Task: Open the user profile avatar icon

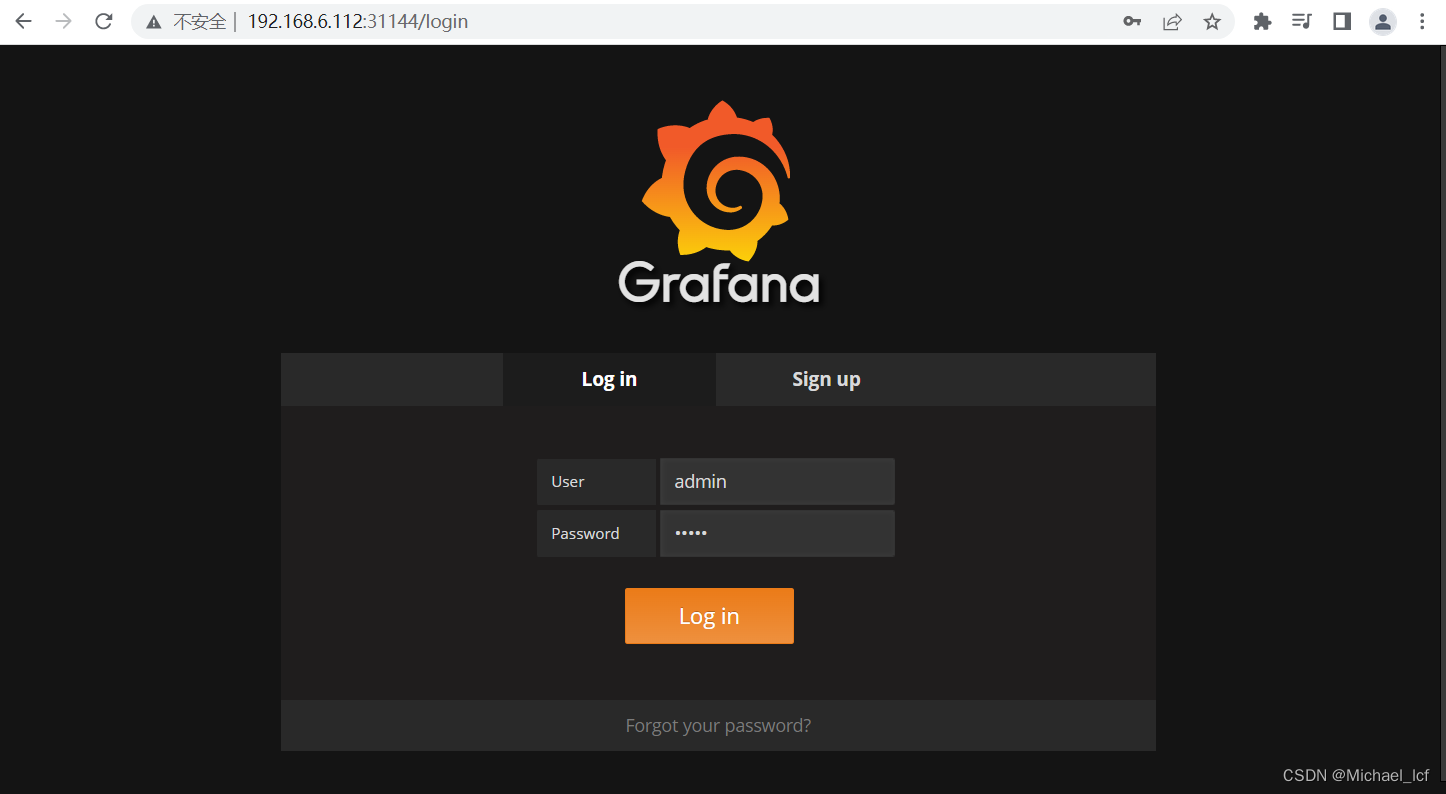Action: [1383, 22]
